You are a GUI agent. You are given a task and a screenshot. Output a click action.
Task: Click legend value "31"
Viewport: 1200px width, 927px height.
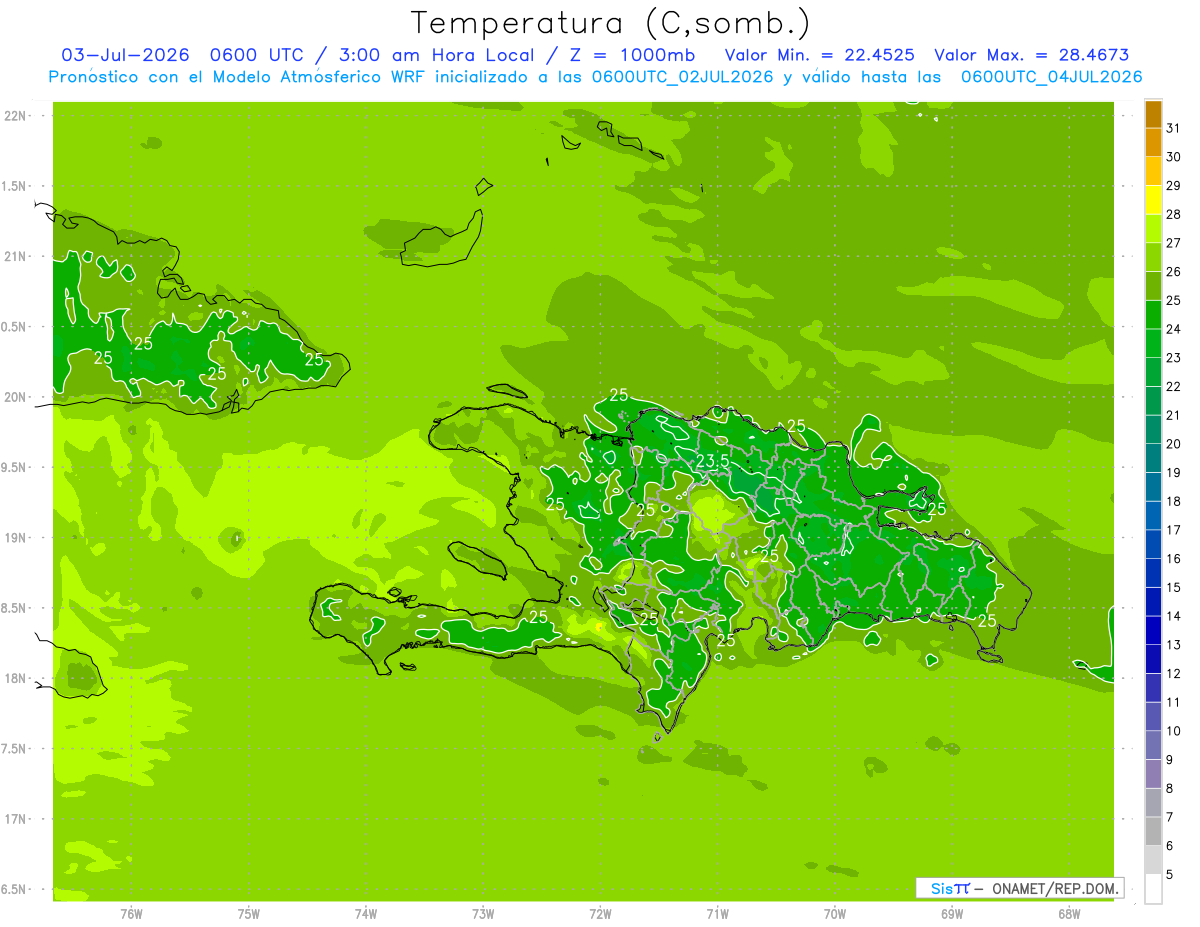1174,128
